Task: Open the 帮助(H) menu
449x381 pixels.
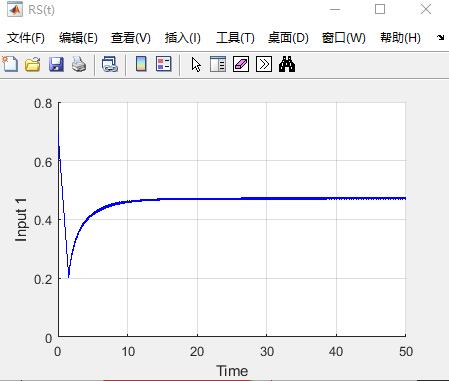Action: tap(400, 38)
